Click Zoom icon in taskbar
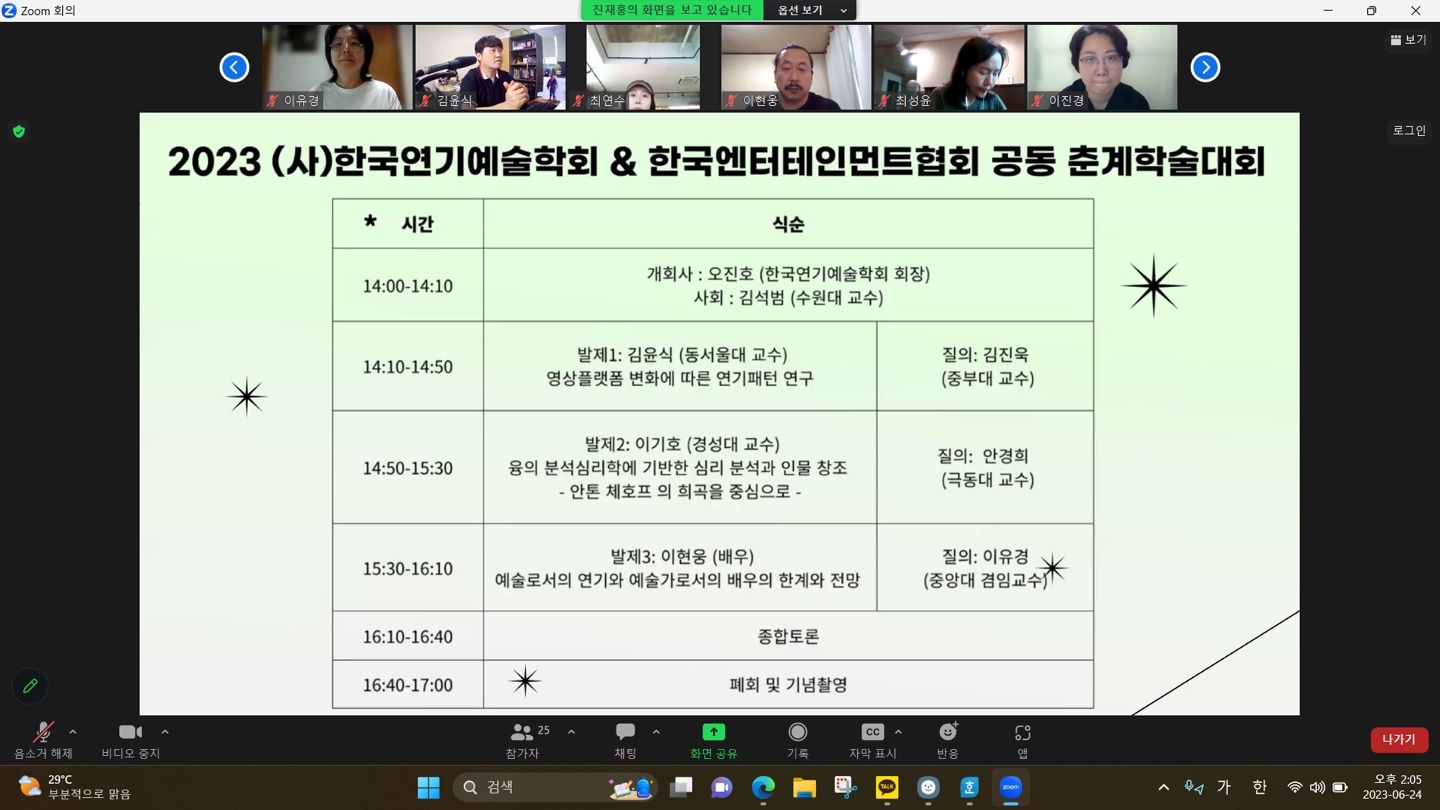This screenshot has width=1440, height=810. pos(1011,788)
